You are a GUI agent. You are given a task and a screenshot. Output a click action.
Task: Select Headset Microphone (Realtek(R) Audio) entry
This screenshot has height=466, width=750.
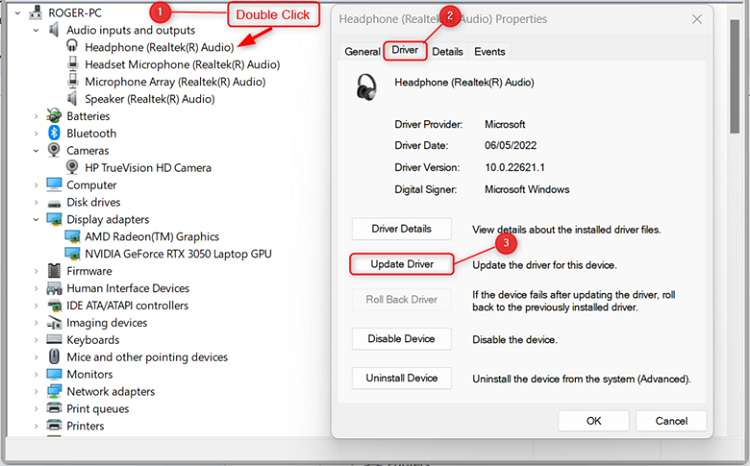[x=182, y=64]
